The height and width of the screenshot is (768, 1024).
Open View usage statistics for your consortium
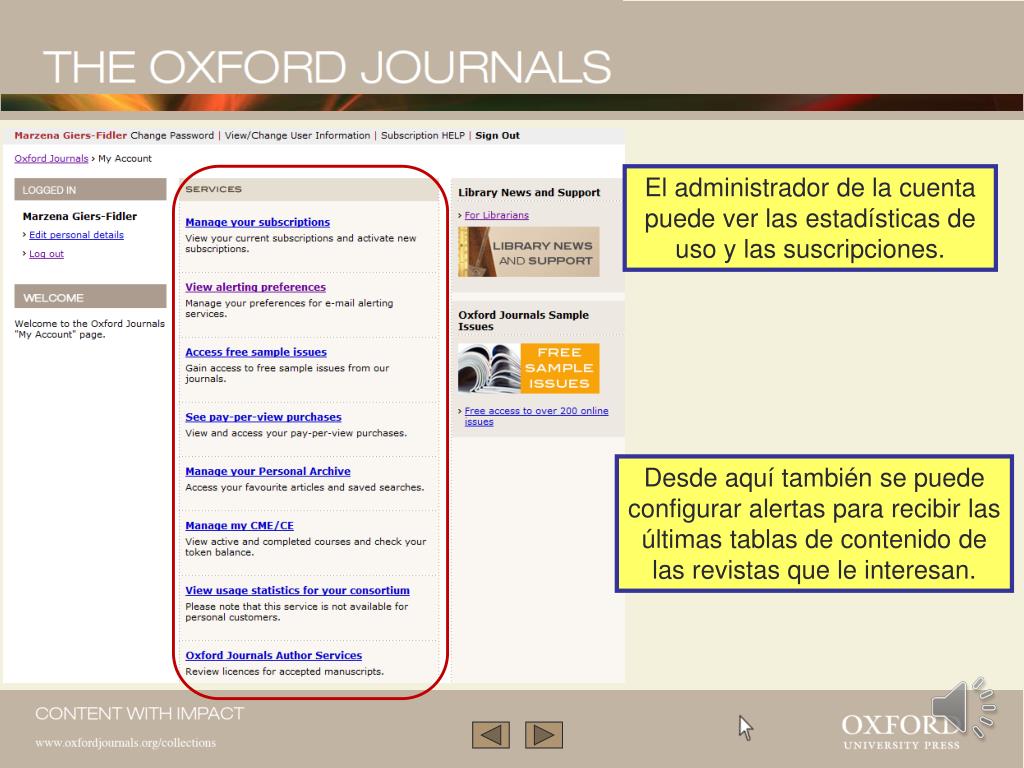297,590
